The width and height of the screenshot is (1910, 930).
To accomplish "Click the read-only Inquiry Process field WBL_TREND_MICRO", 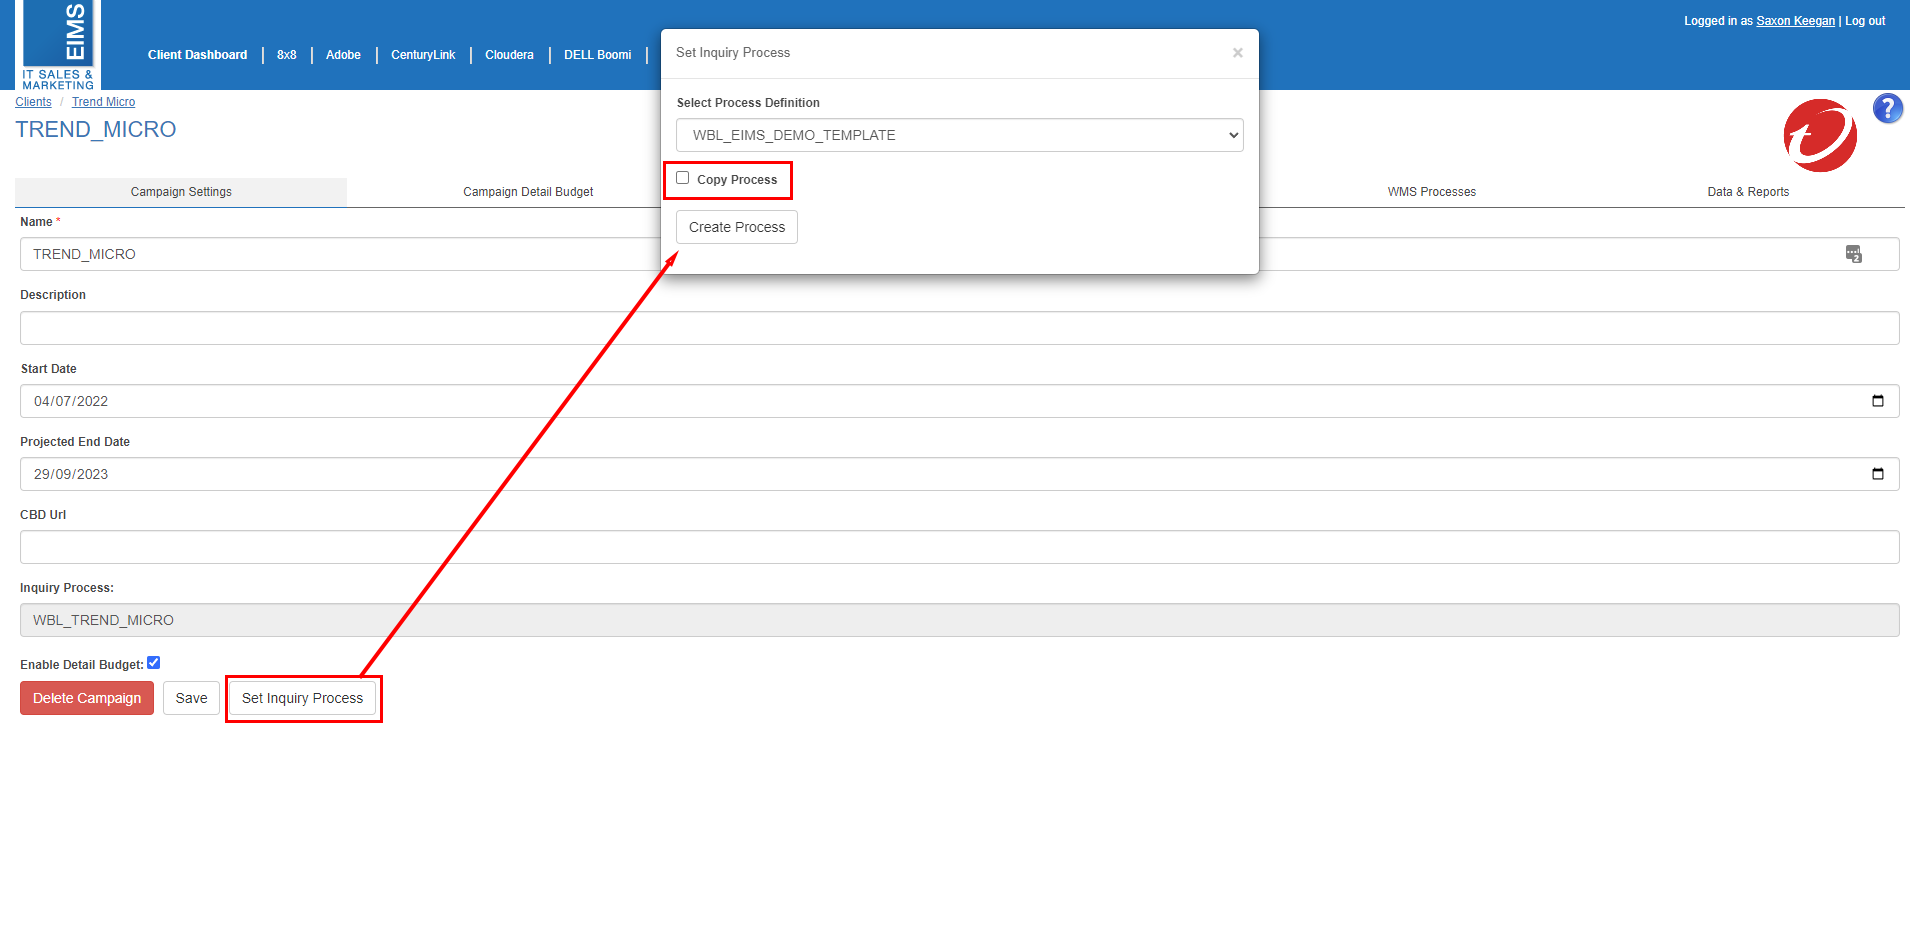I will click(959, 620).
